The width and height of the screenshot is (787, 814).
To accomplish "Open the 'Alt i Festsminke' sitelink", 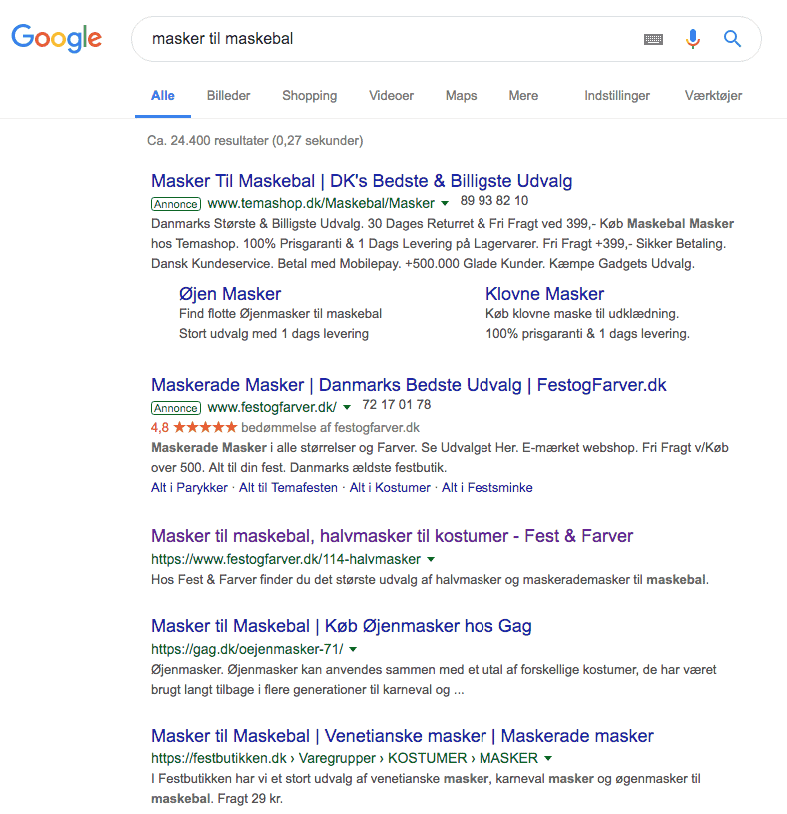I will click(487, 487).
